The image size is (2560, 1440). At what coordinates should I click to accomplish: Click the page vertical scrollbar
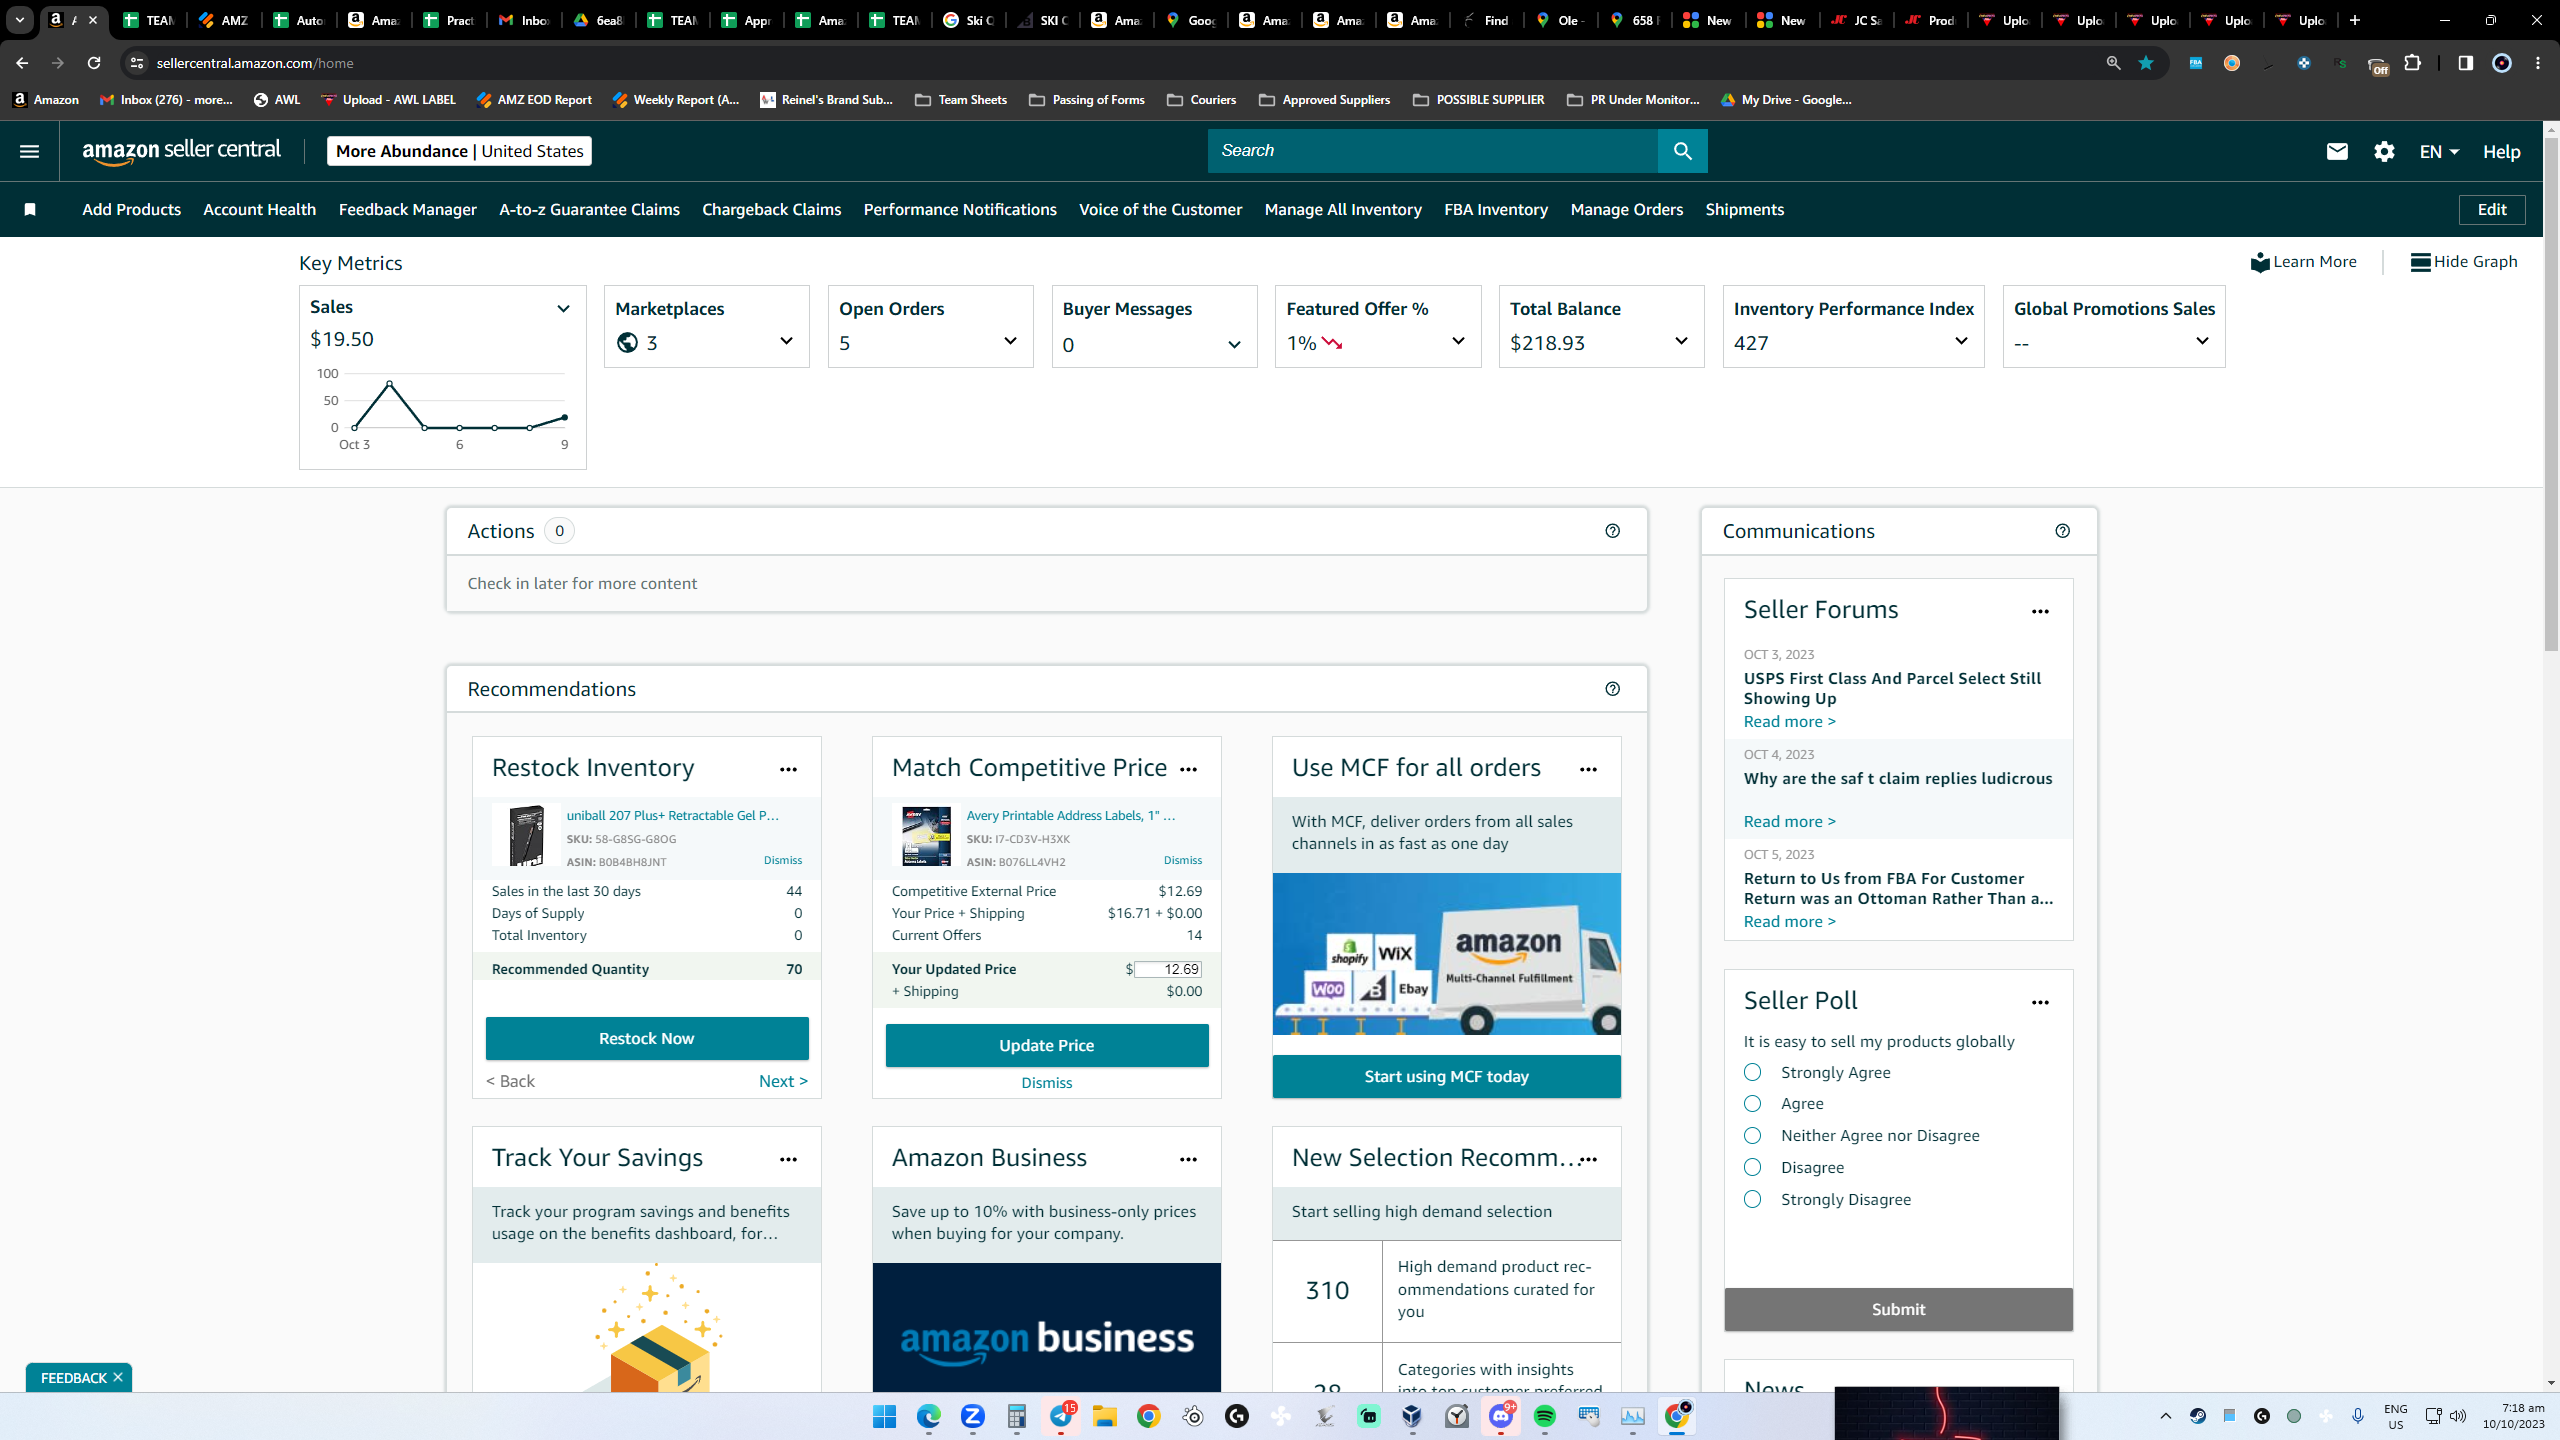[x=2551, y=395]
